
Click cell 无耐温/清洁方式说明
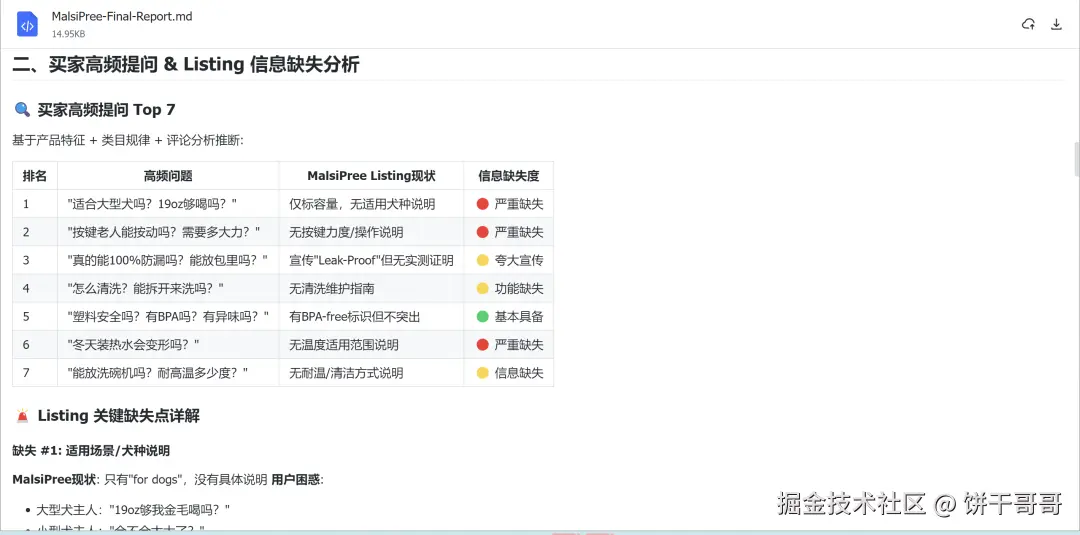click(x=346, y=373)
